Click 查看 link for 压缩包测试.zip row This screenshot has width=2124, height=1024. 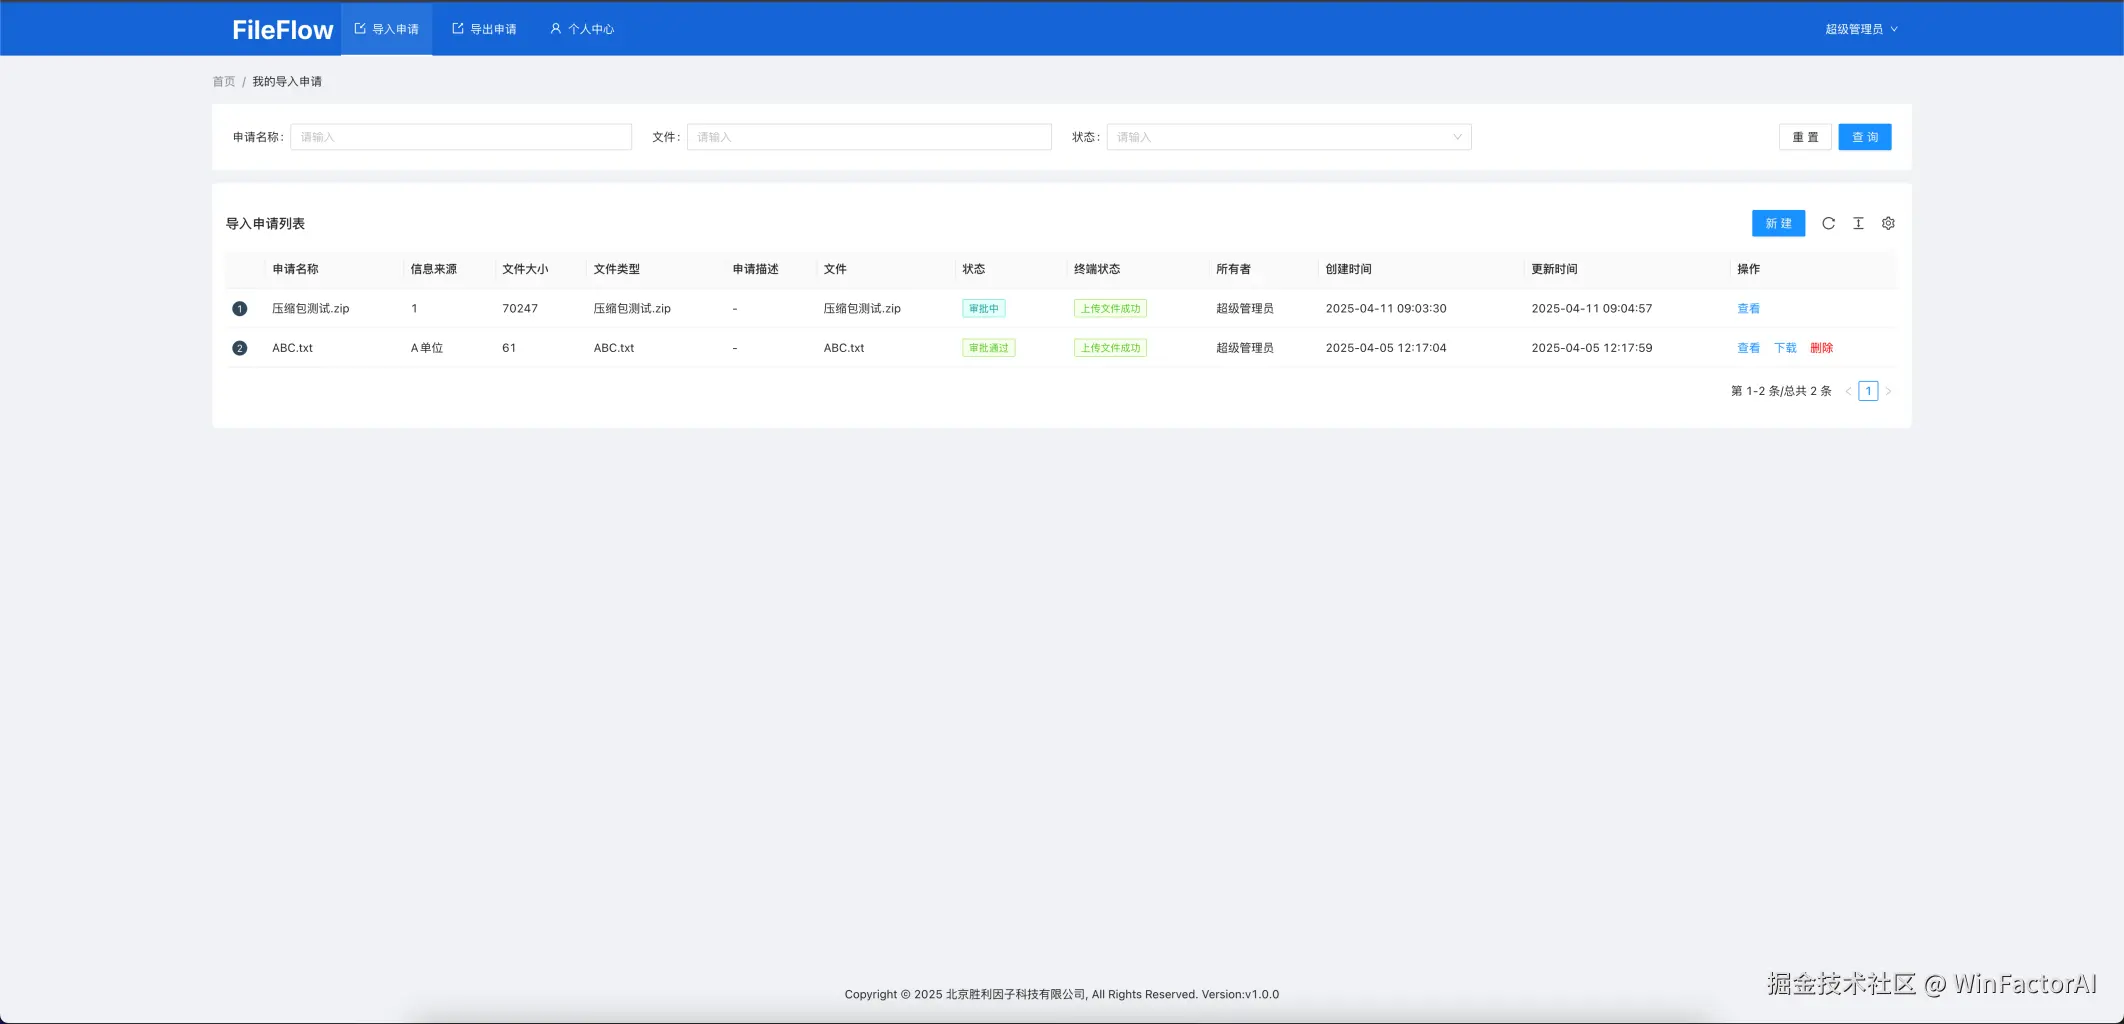(x=1748, y=309)
